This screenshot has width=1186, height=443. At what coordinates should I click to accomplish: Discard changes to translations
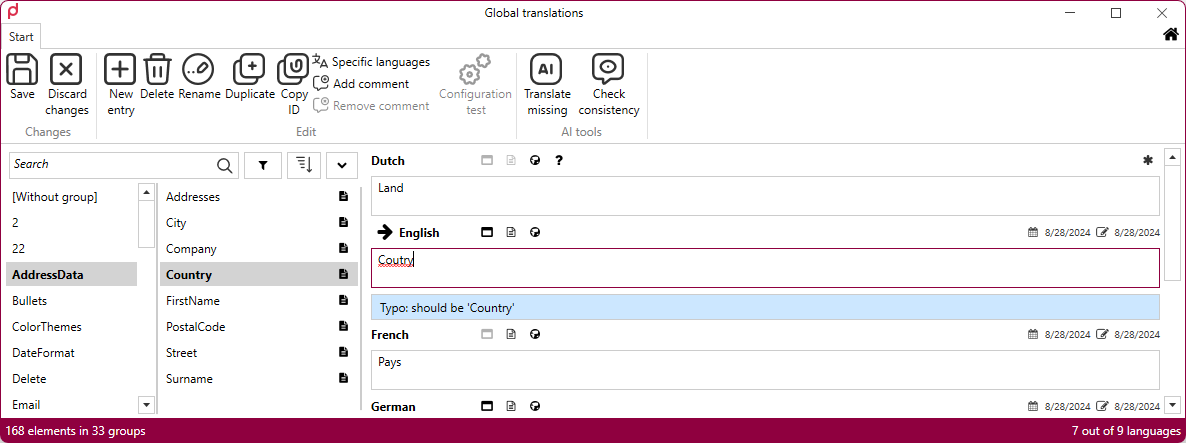pyautogui.click(x=67, y=85)
